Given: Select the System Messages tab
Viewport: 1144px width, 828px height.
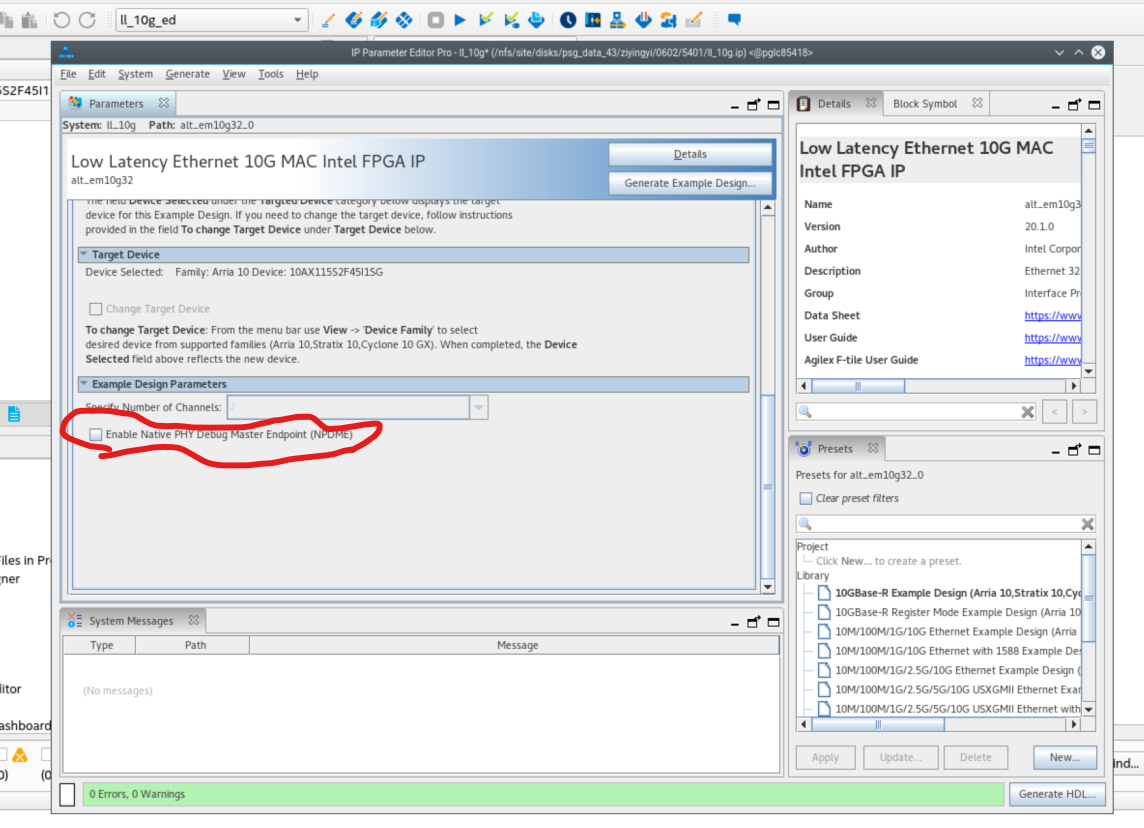Looking at the screenshot, I should [x=131, y=621].
